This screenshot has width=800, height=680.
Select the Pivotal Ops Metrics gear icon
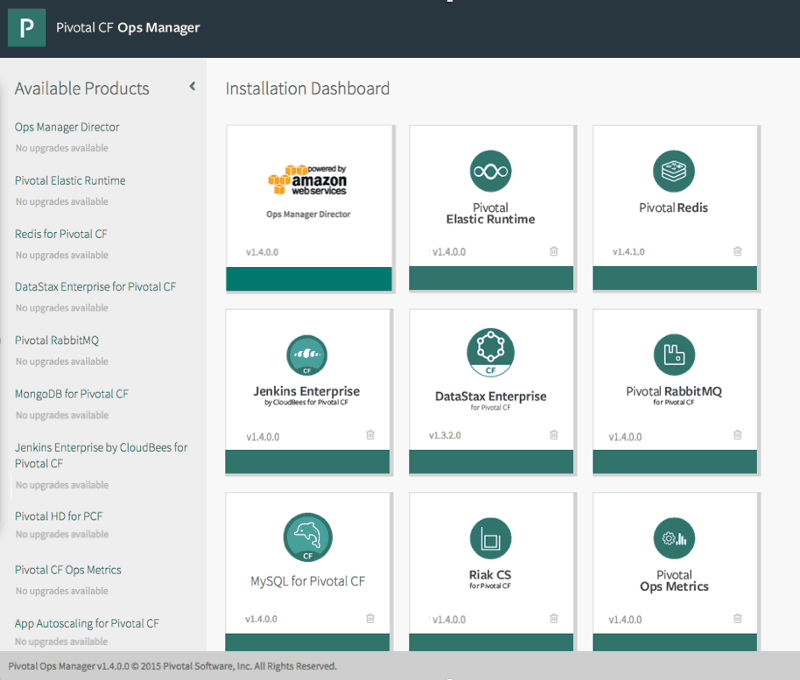[x=674, y=537]
